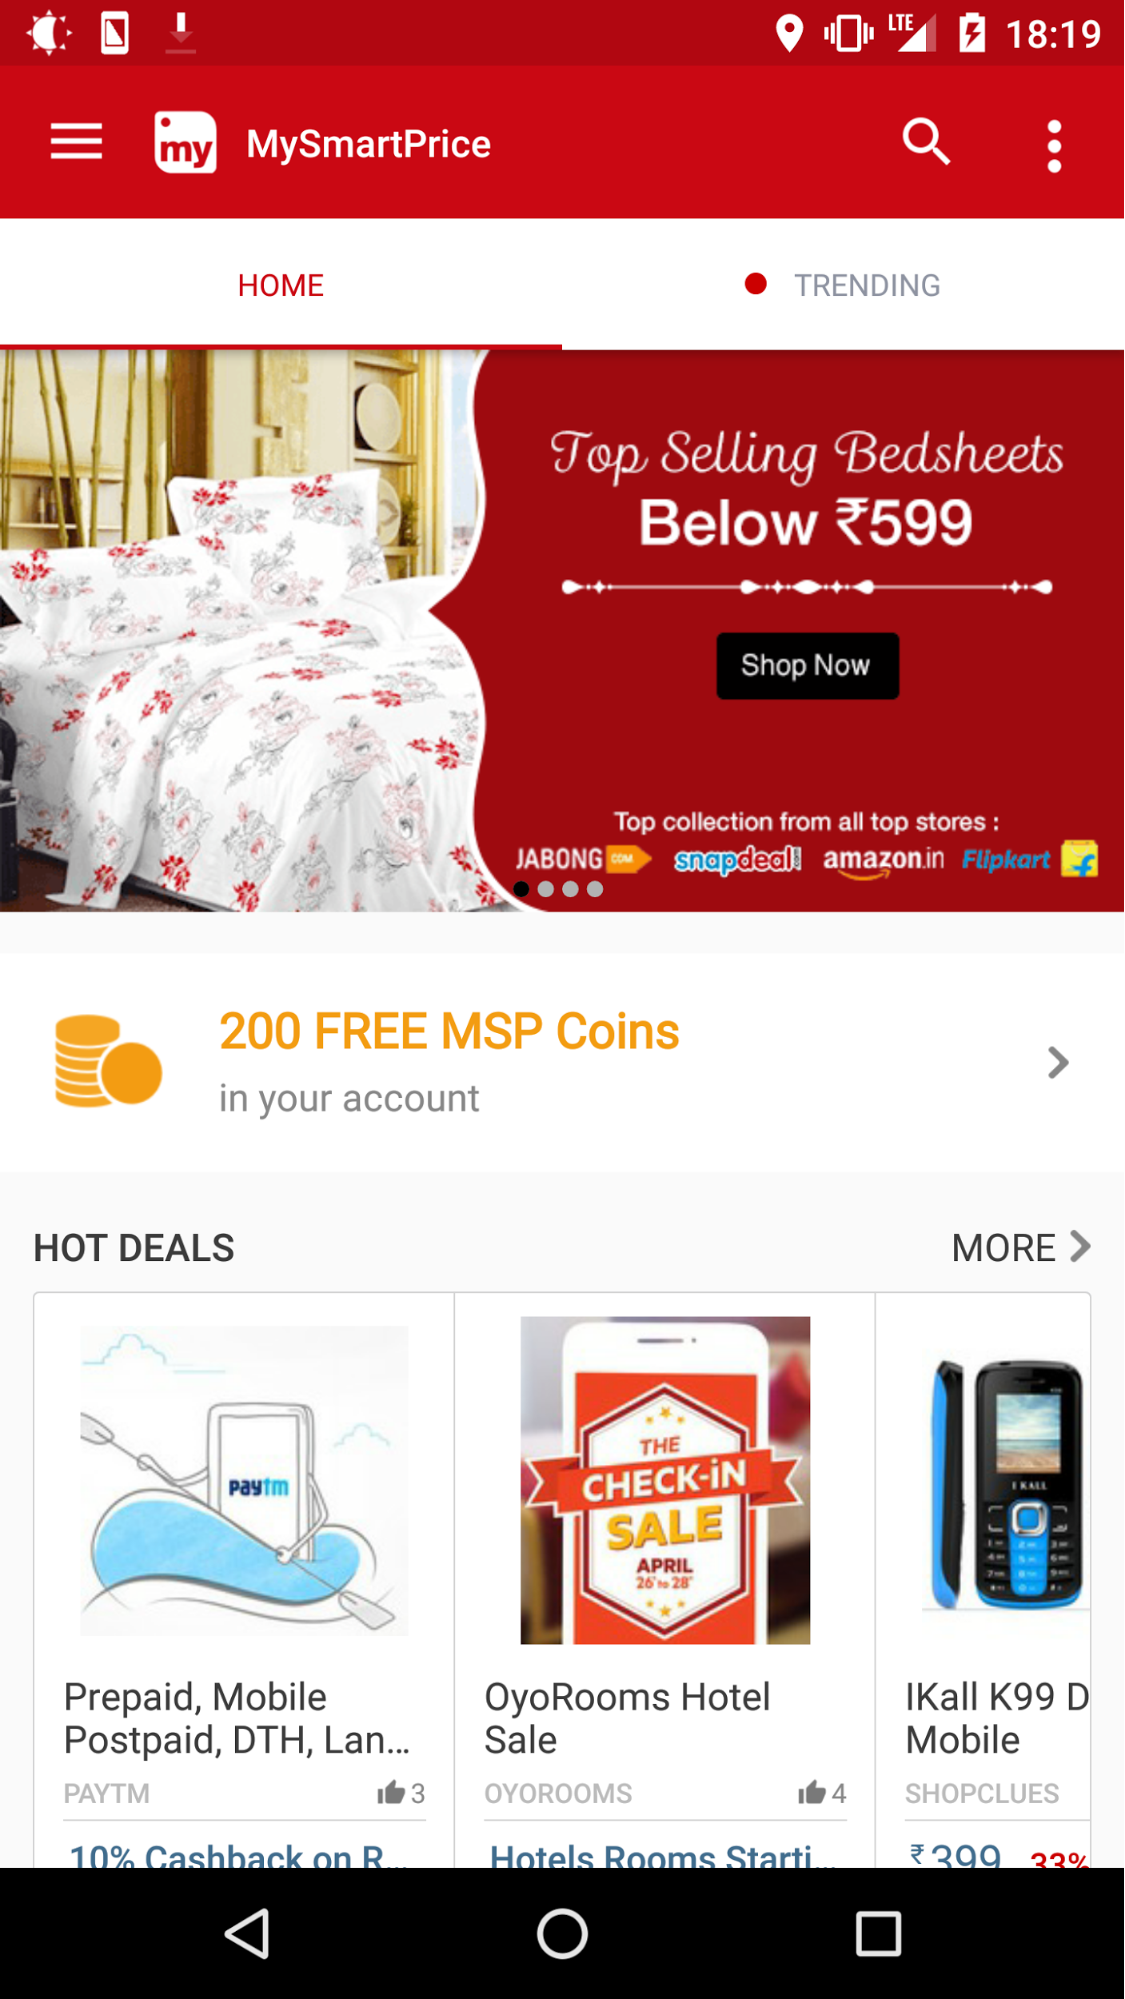The width and height of the screenshot is (1125, 1999).
Task: Tap the MSP gold coins icon
Action: click(x=107, y=1062)
